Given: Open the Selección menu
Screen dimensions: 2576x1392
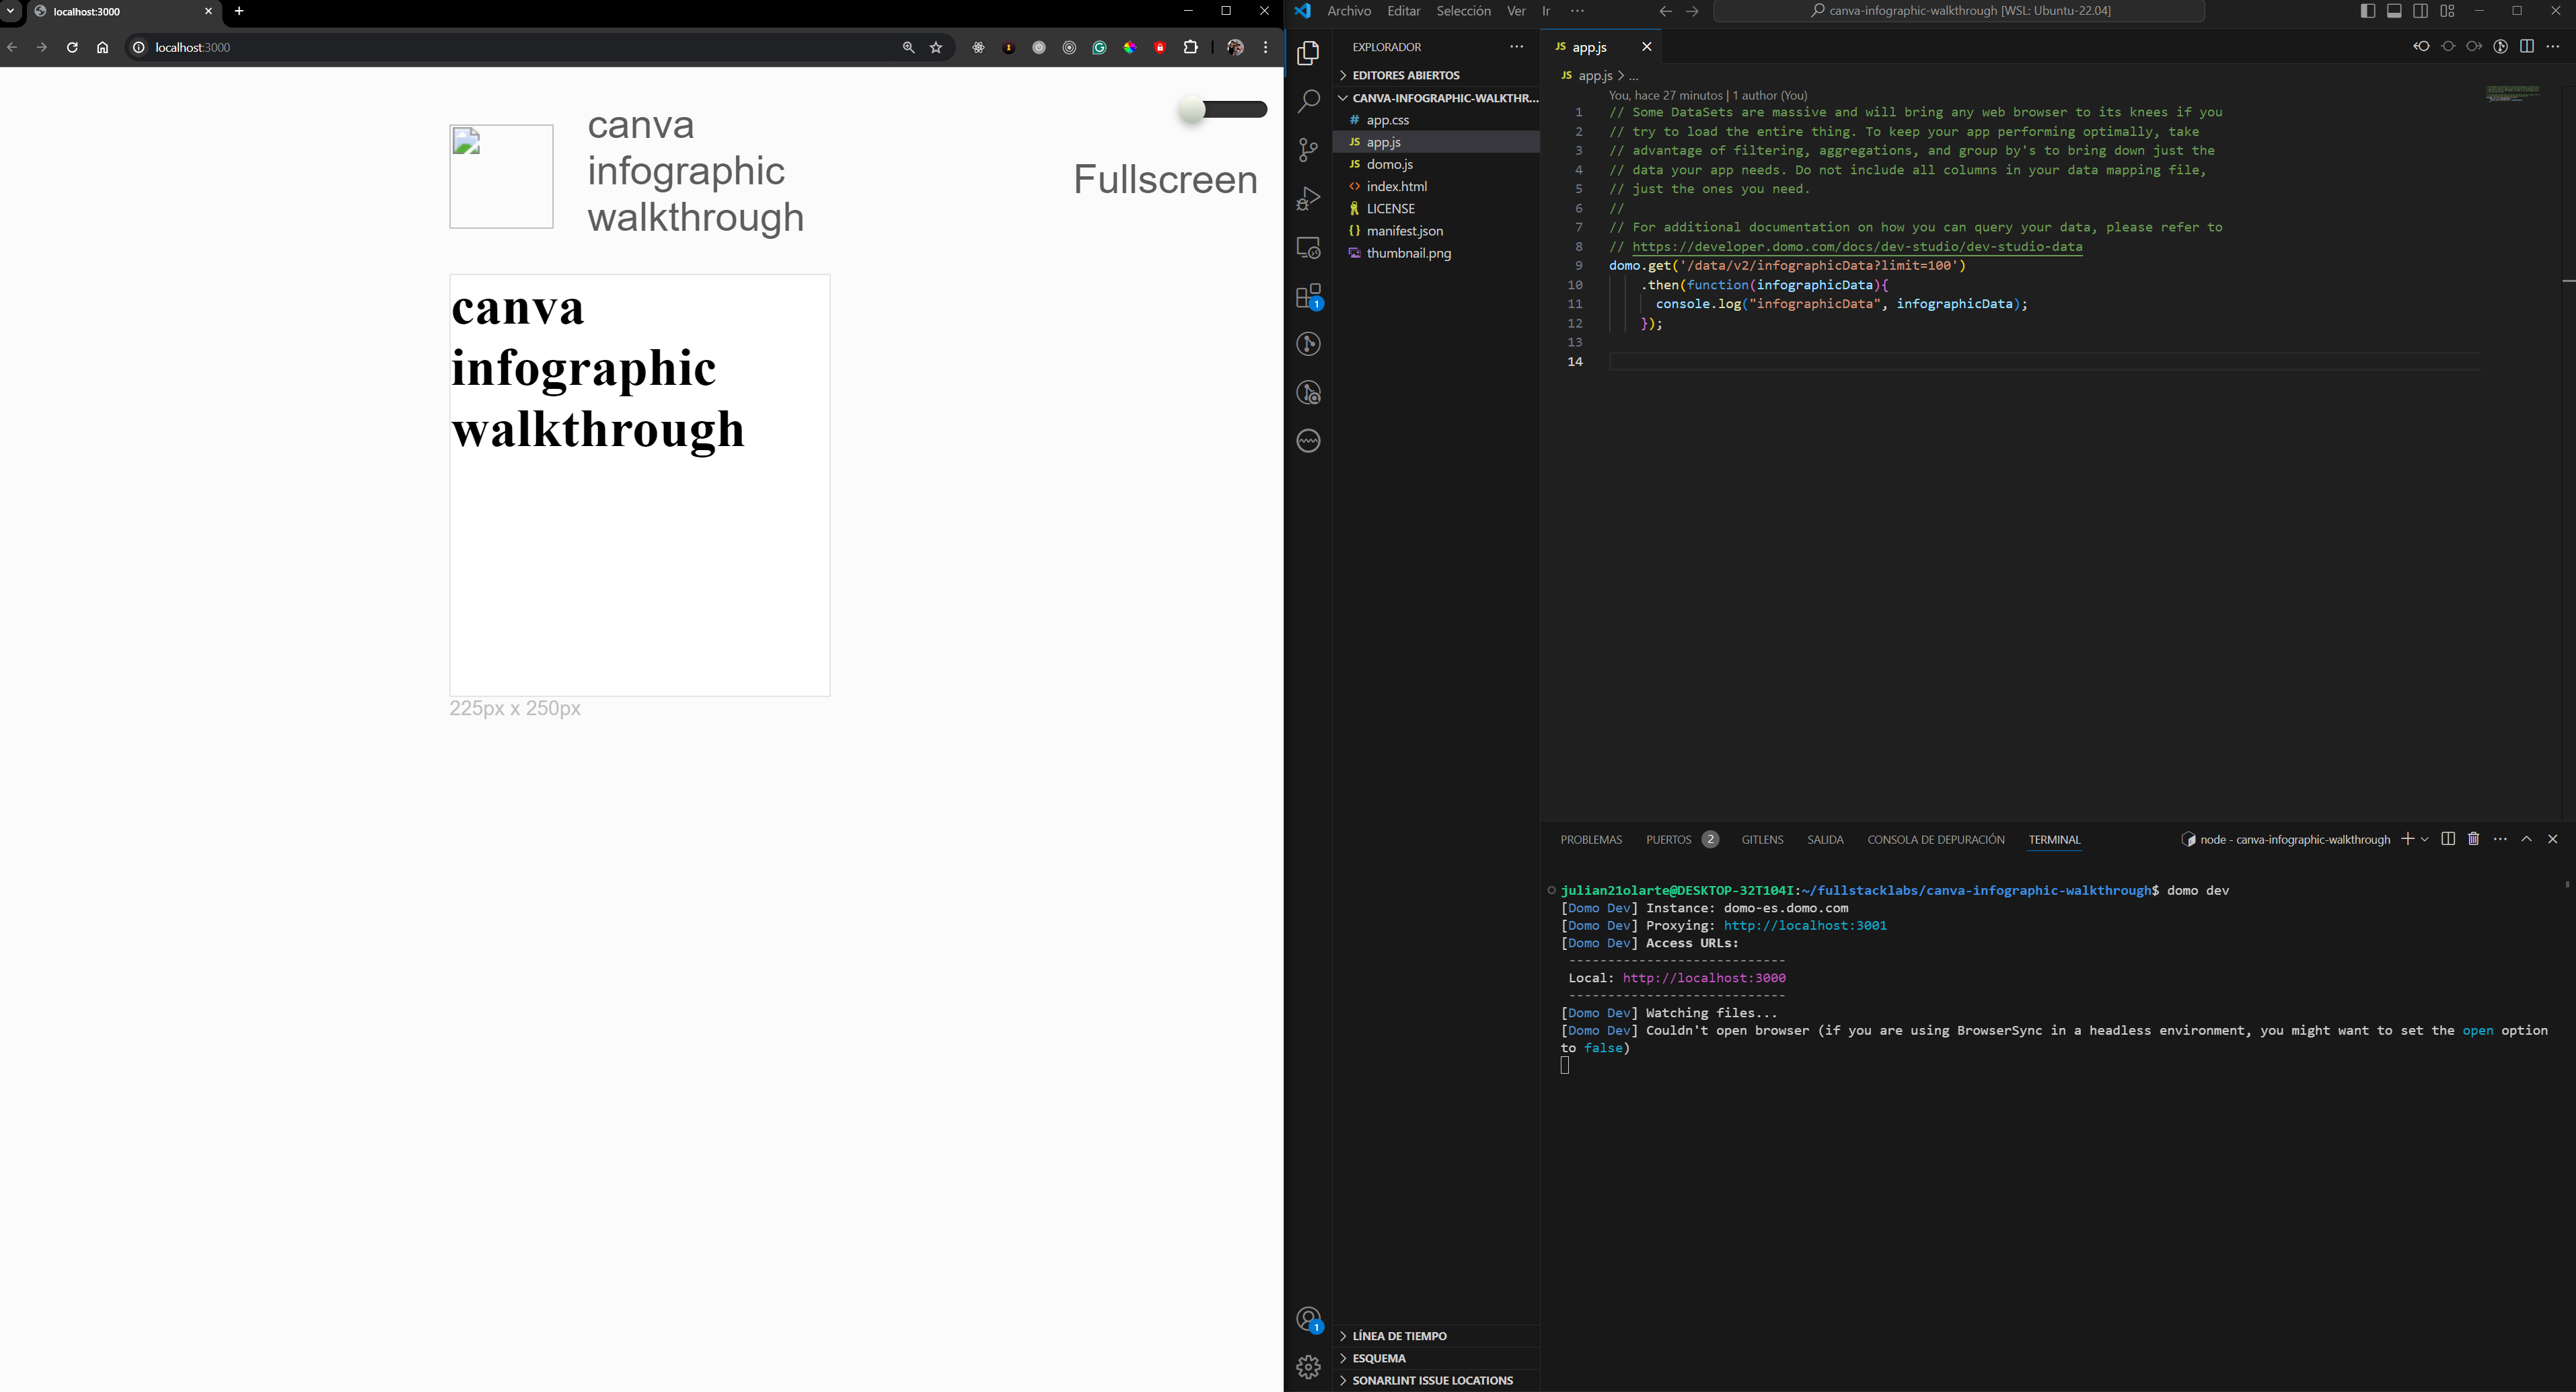Looking at the screenshot, I should [1463, 11].
